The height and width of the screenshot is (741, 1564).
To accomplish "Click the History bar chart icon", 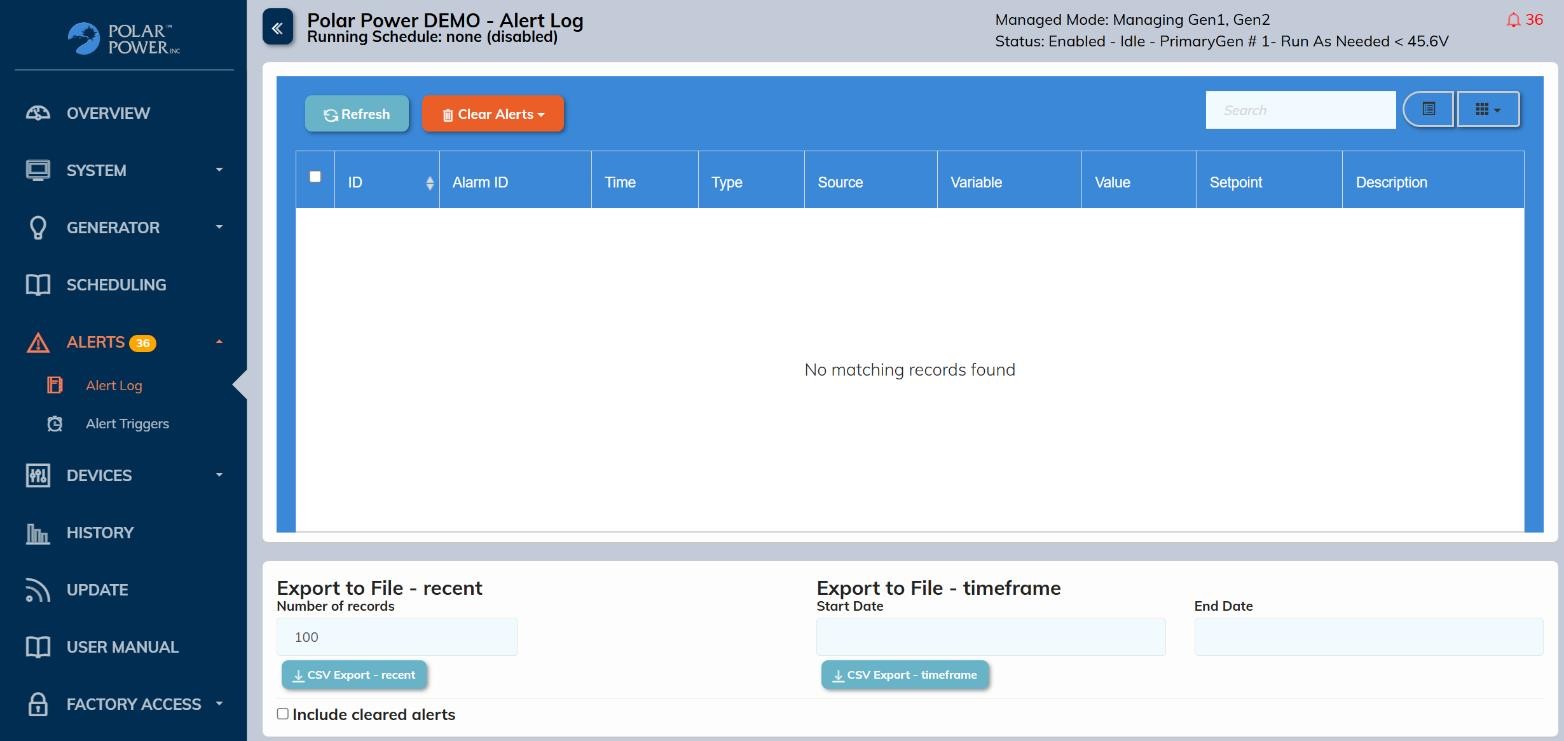I will pos(38,533).
